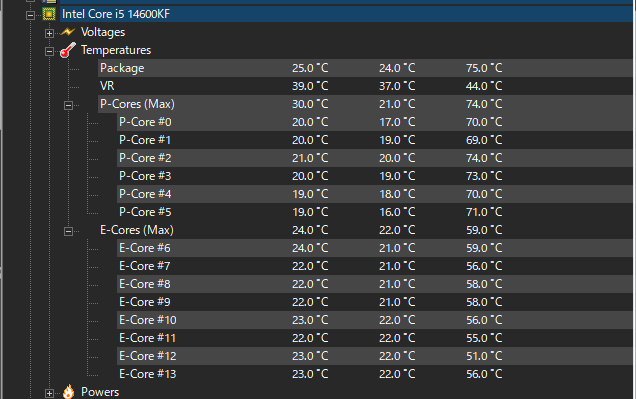Click Package current value 25.0 °C
Screen dimensions: 636x399
point(310,68)
